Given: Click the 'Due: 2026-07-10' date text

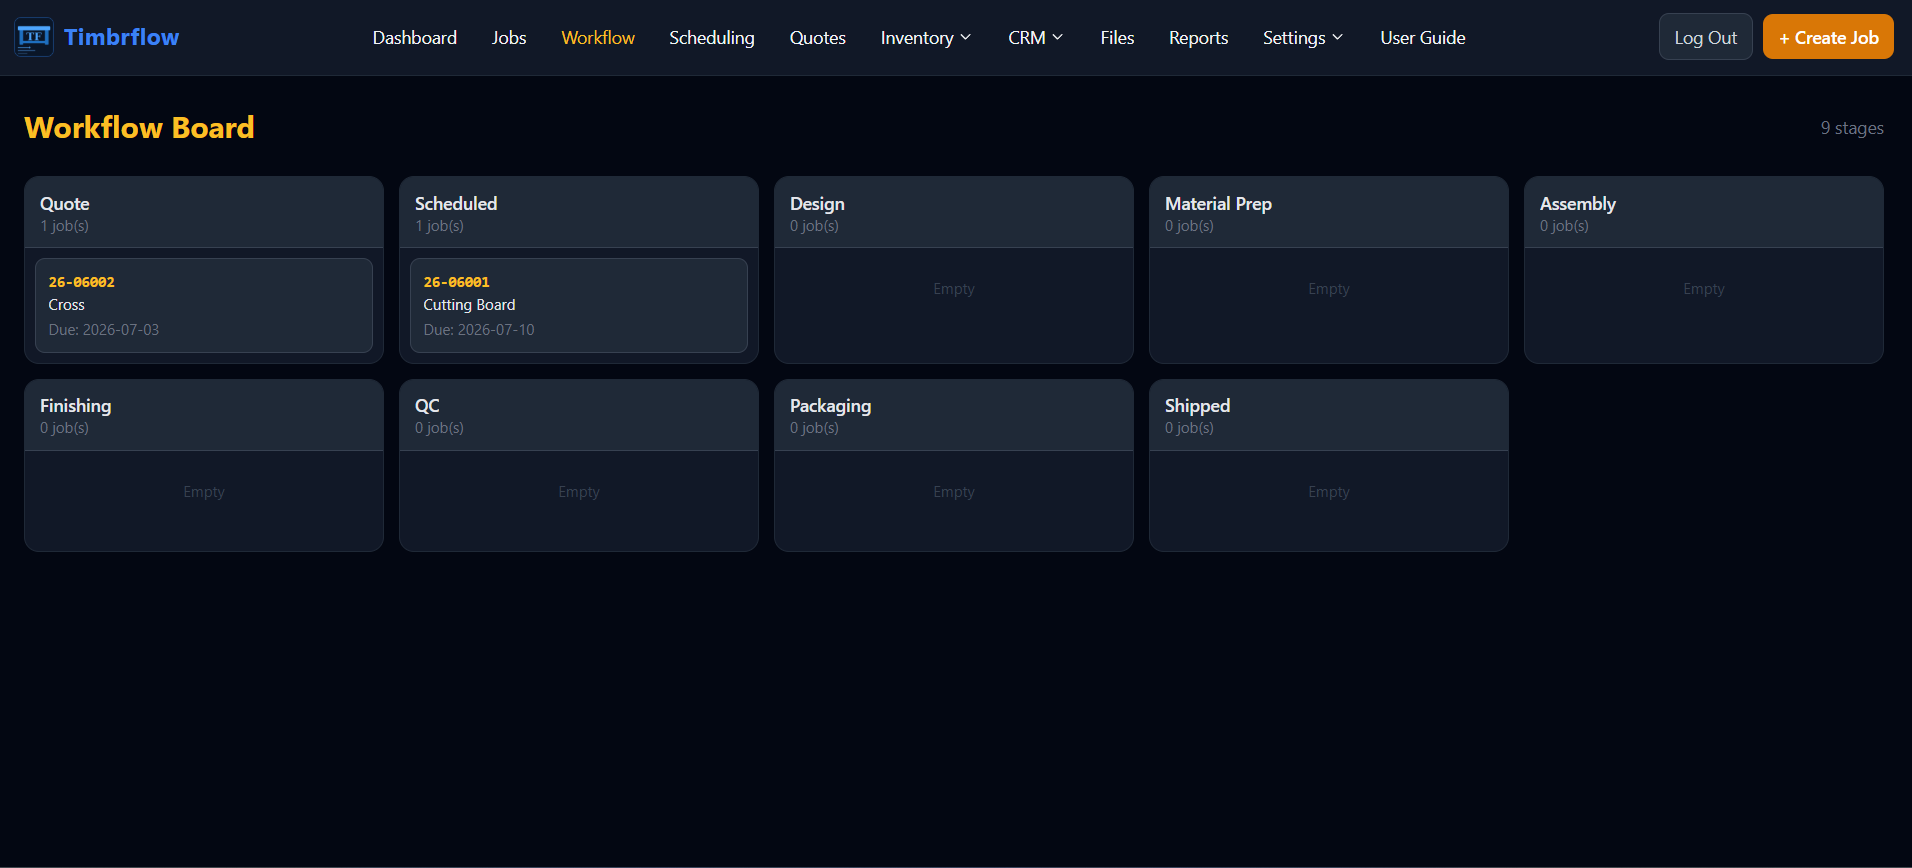Looking at the screenshot, I should [x=479, y=330].
